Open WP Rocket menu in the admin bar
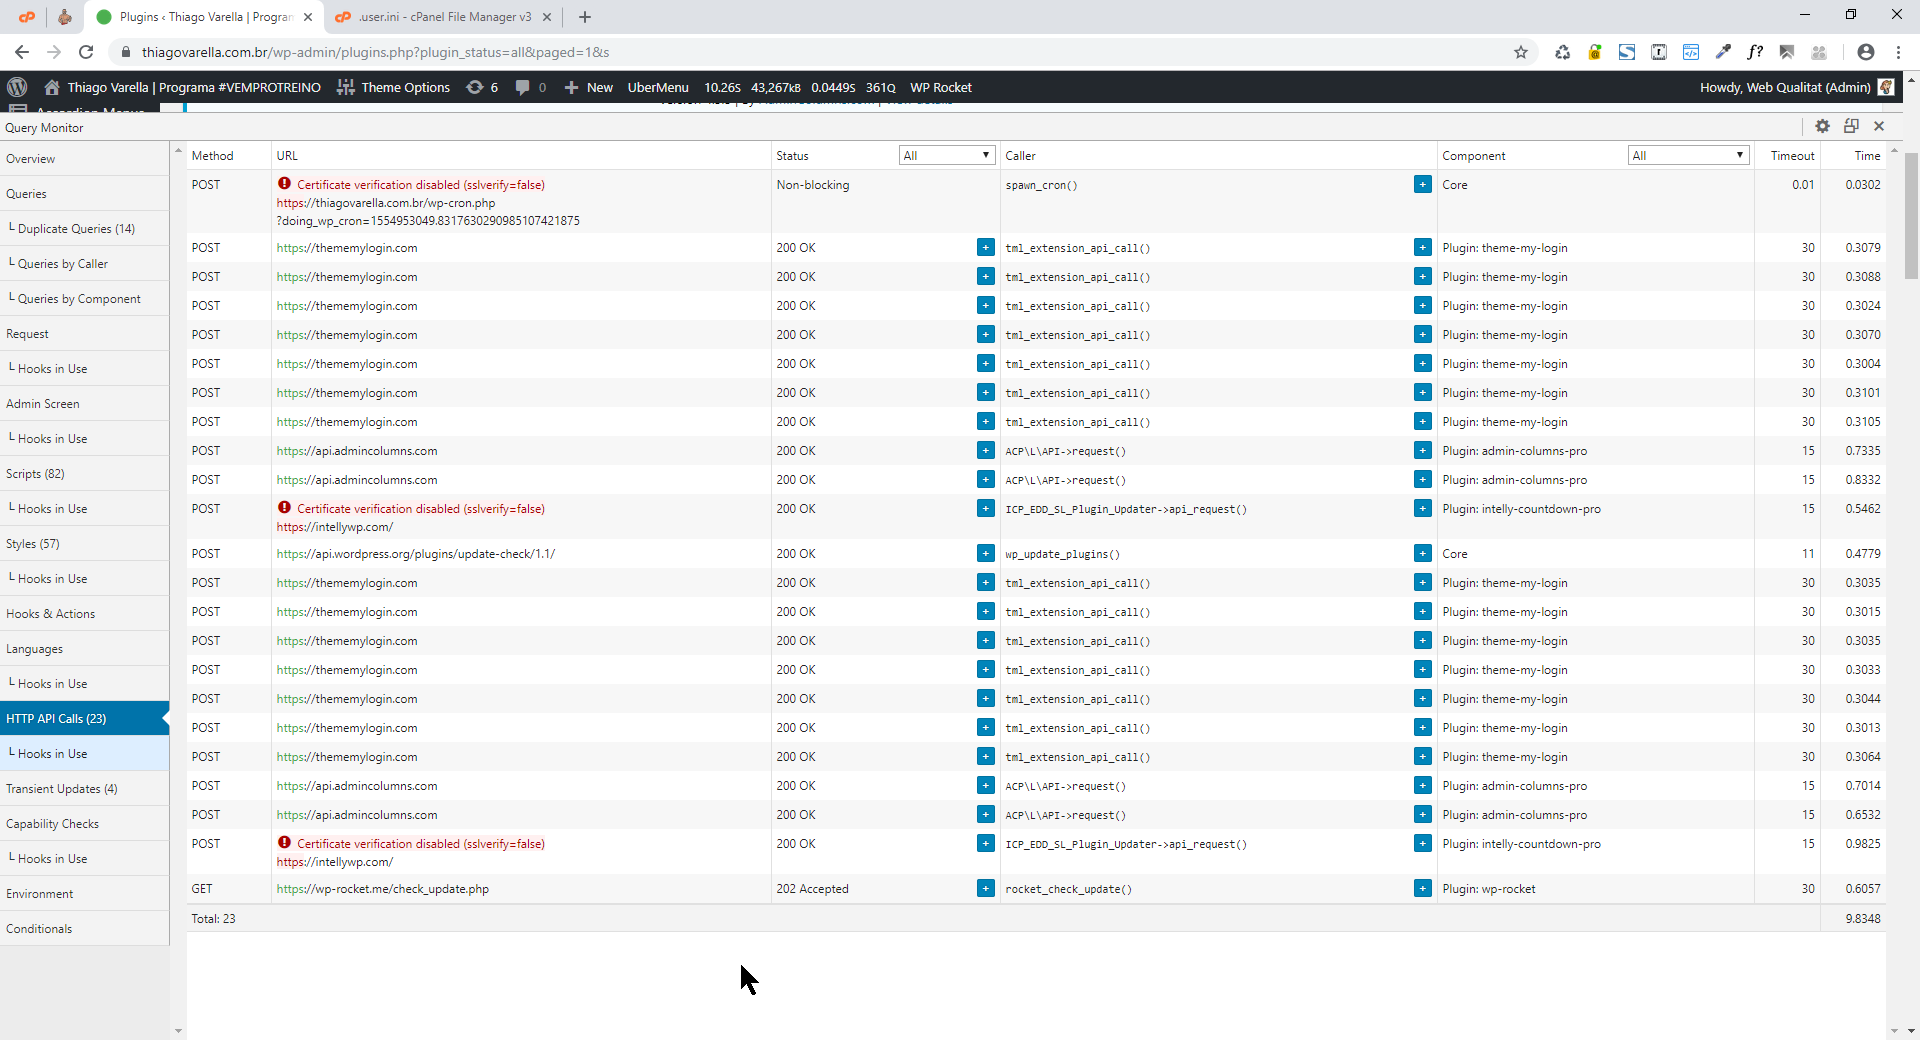Image resolution: width=1920 pixels, height=1040 pixels. point(941,87)
